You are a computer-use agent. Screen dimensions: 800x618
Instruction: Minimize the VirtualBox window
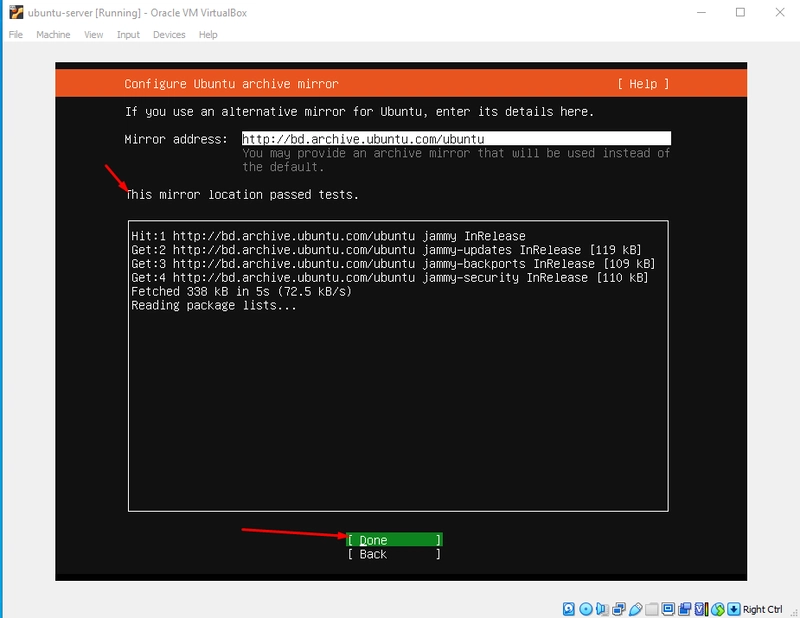coord(702,12)
